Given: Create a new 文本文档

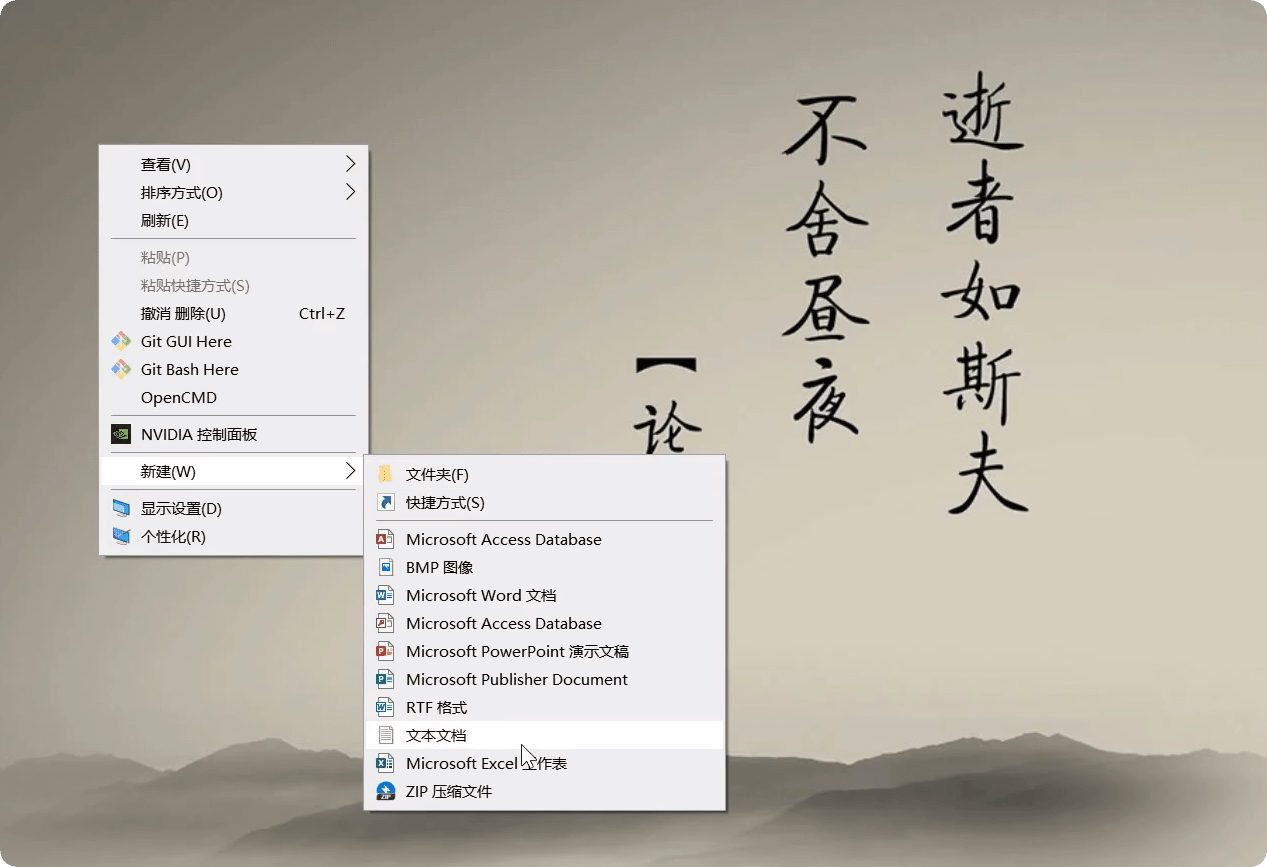Looking at the screenshot, I should 436,735.
